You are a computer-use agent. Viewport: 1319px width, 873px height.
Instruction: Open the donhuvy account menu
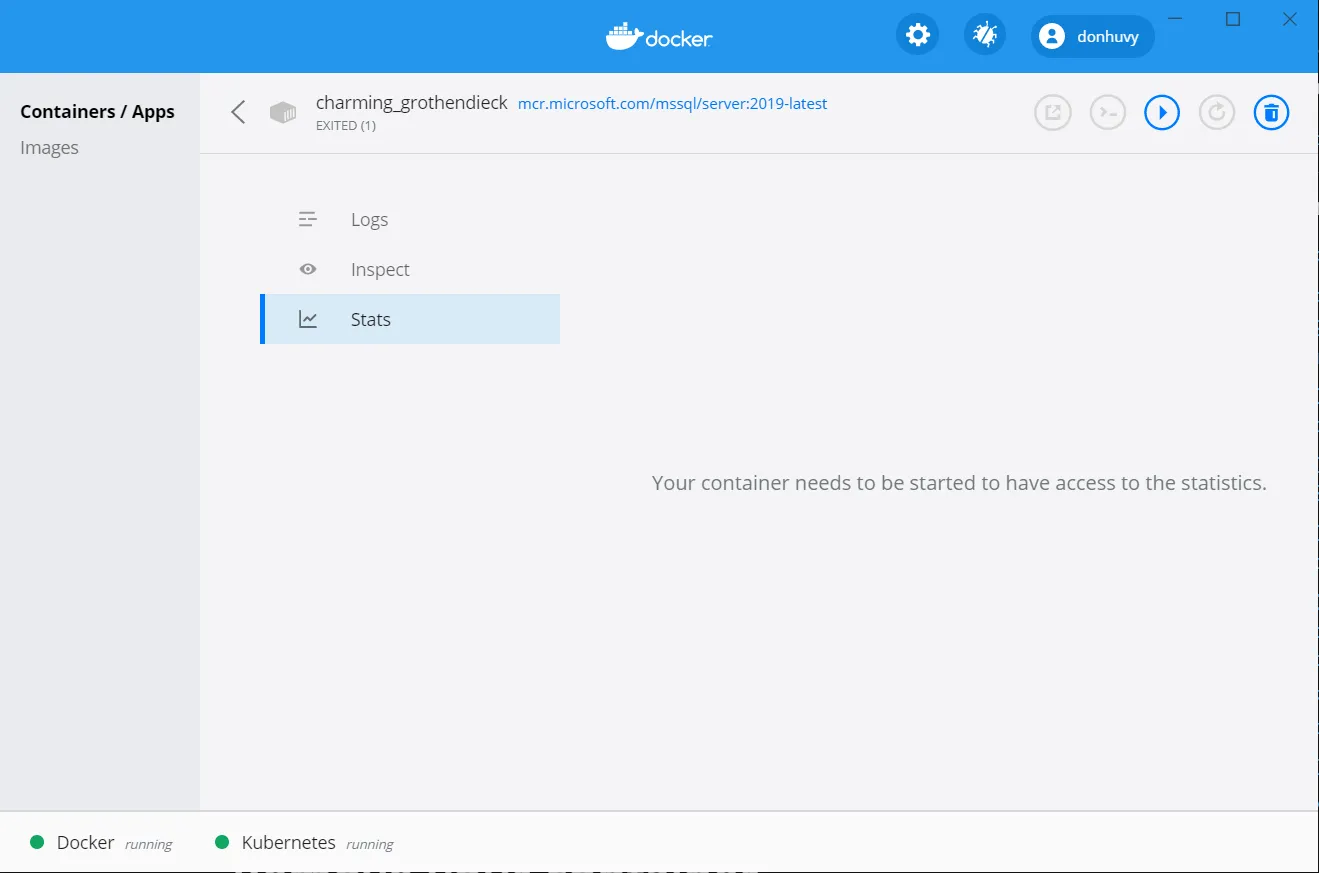tap(1093, 37)
